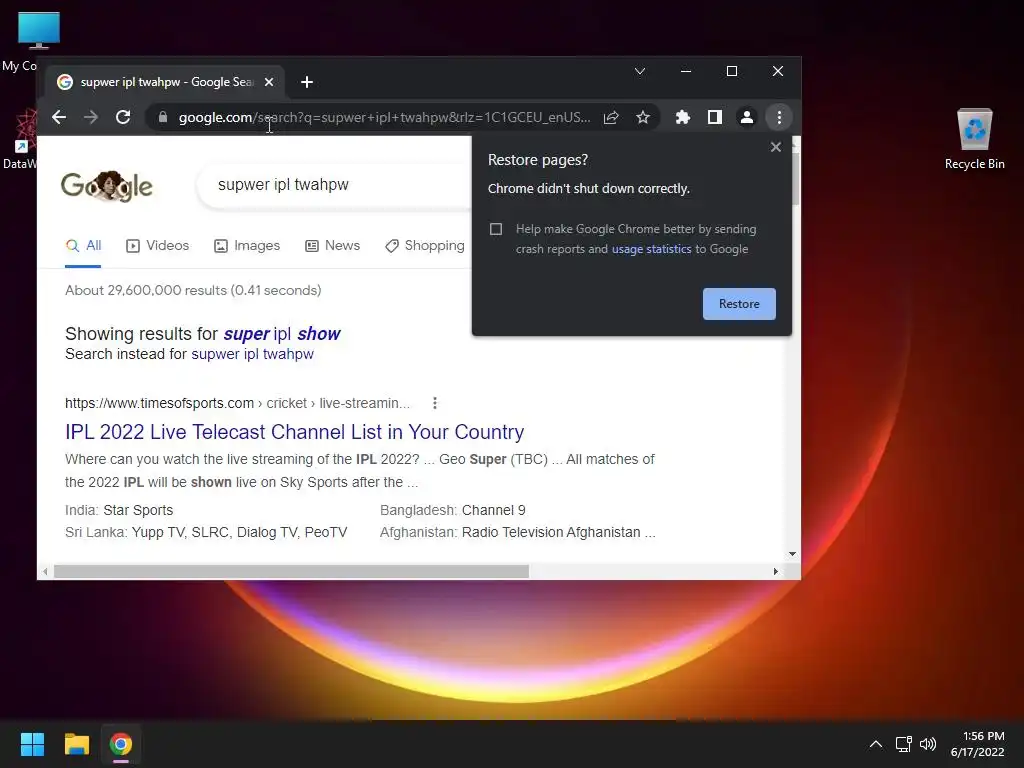Open the tab search chevron

[640, 71]
